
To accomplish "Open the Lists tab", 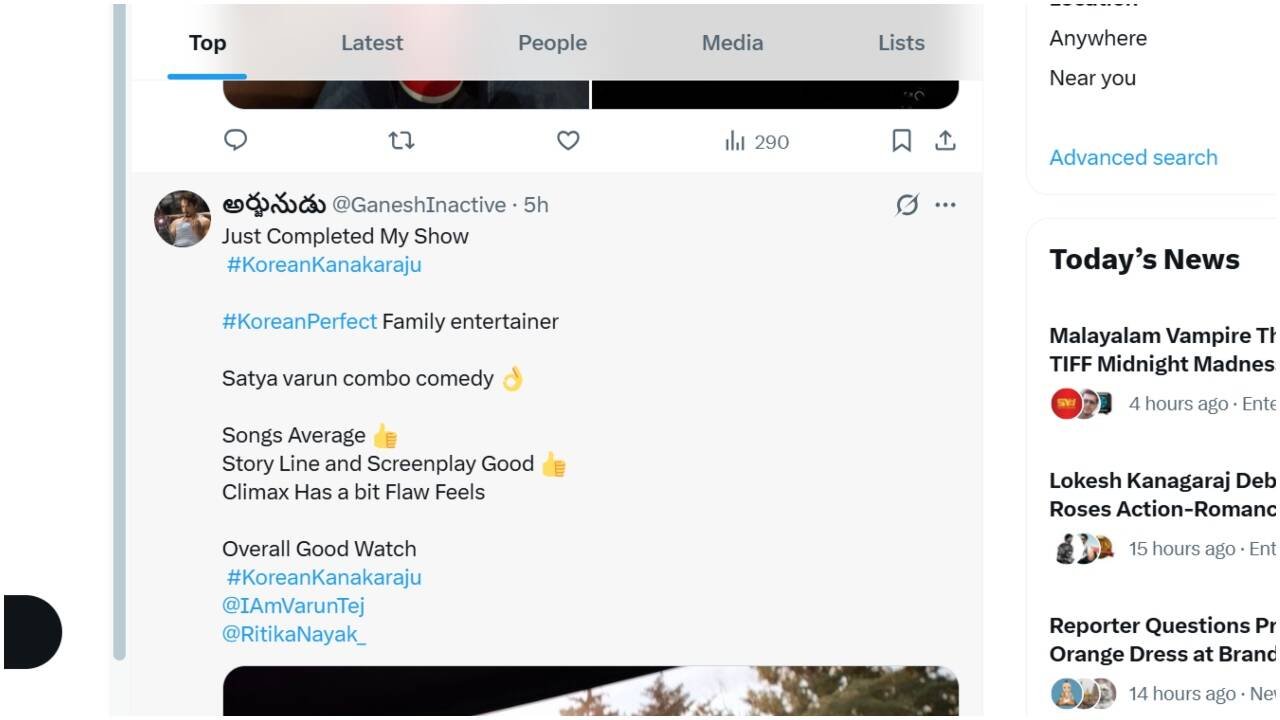I will [x=901, y=43].
